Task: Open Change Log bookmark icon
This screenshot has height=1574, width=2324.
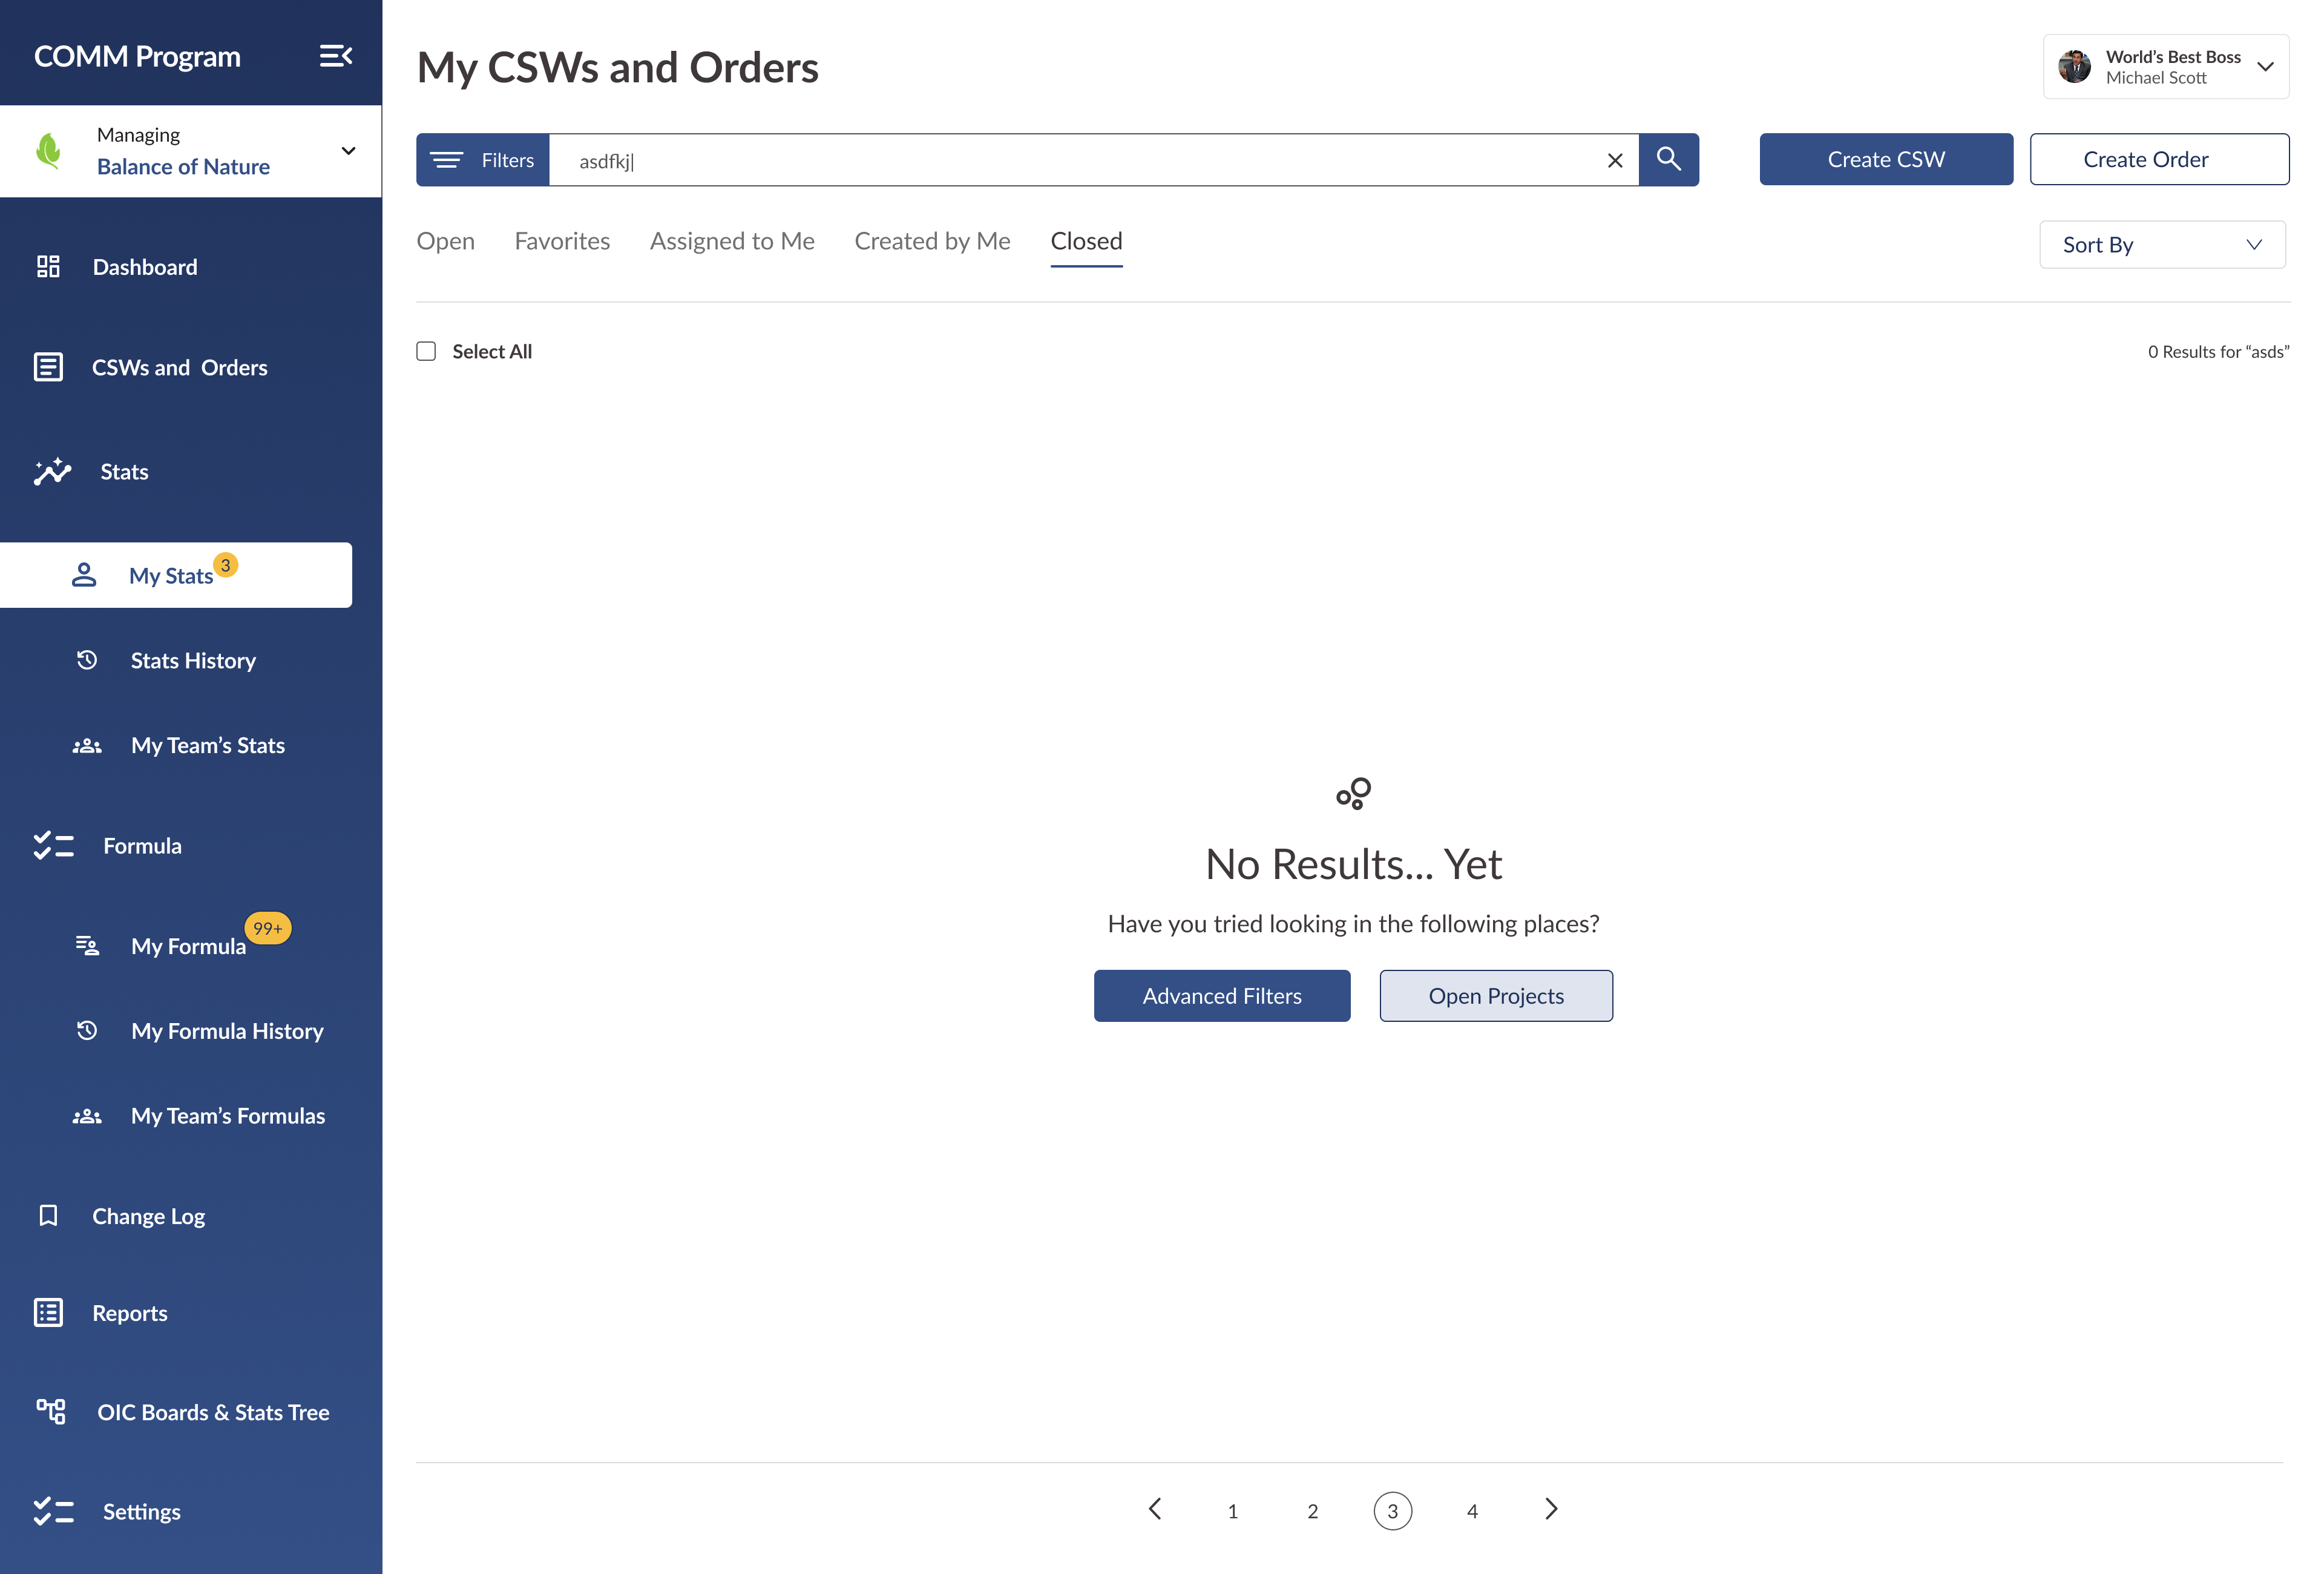Action: pos(48,1215)
